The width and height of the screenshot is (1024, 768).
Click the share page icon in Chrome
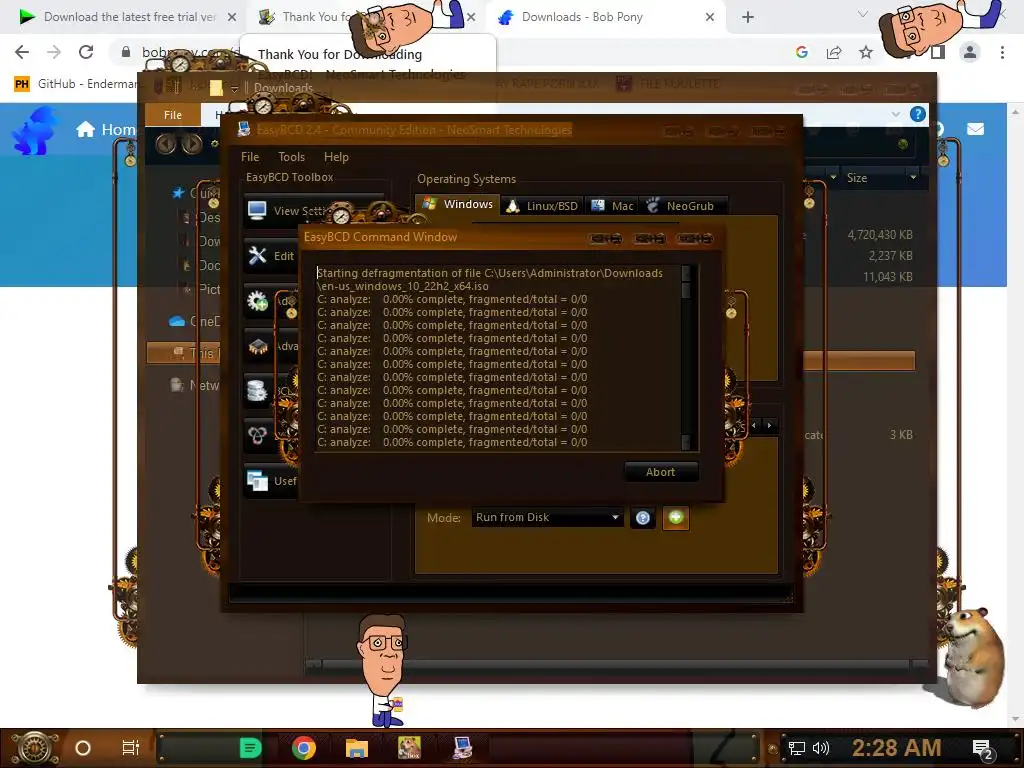click(834, 52)
